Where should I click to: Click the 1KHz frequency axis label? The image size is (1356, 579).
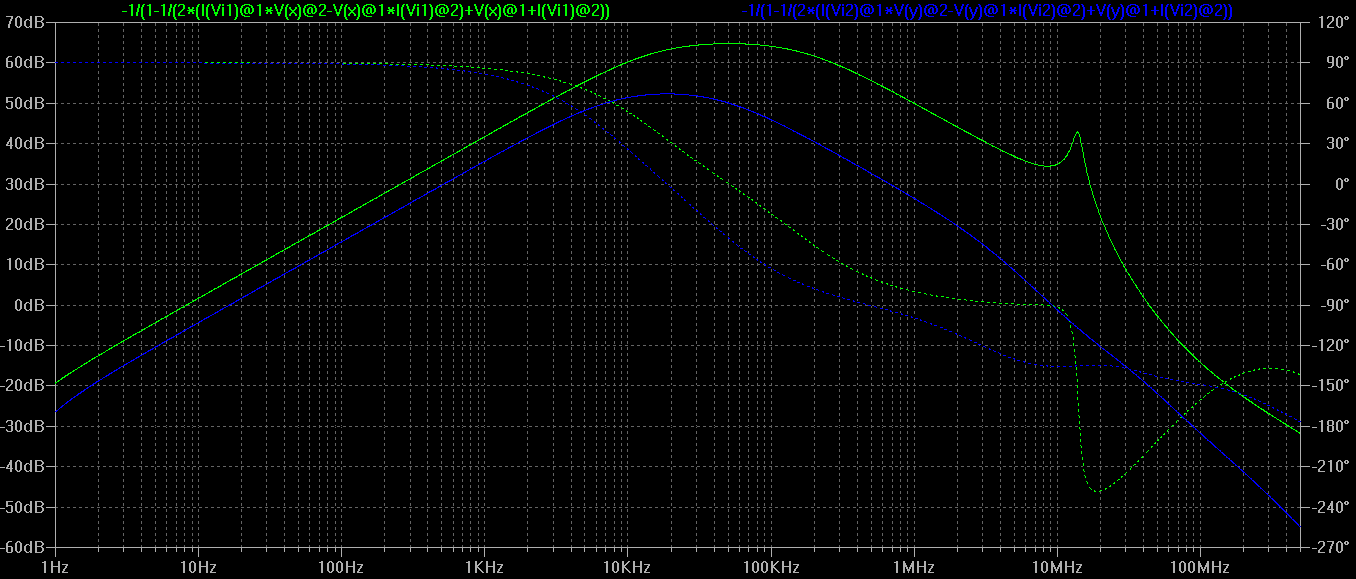(x=484, y=568)
